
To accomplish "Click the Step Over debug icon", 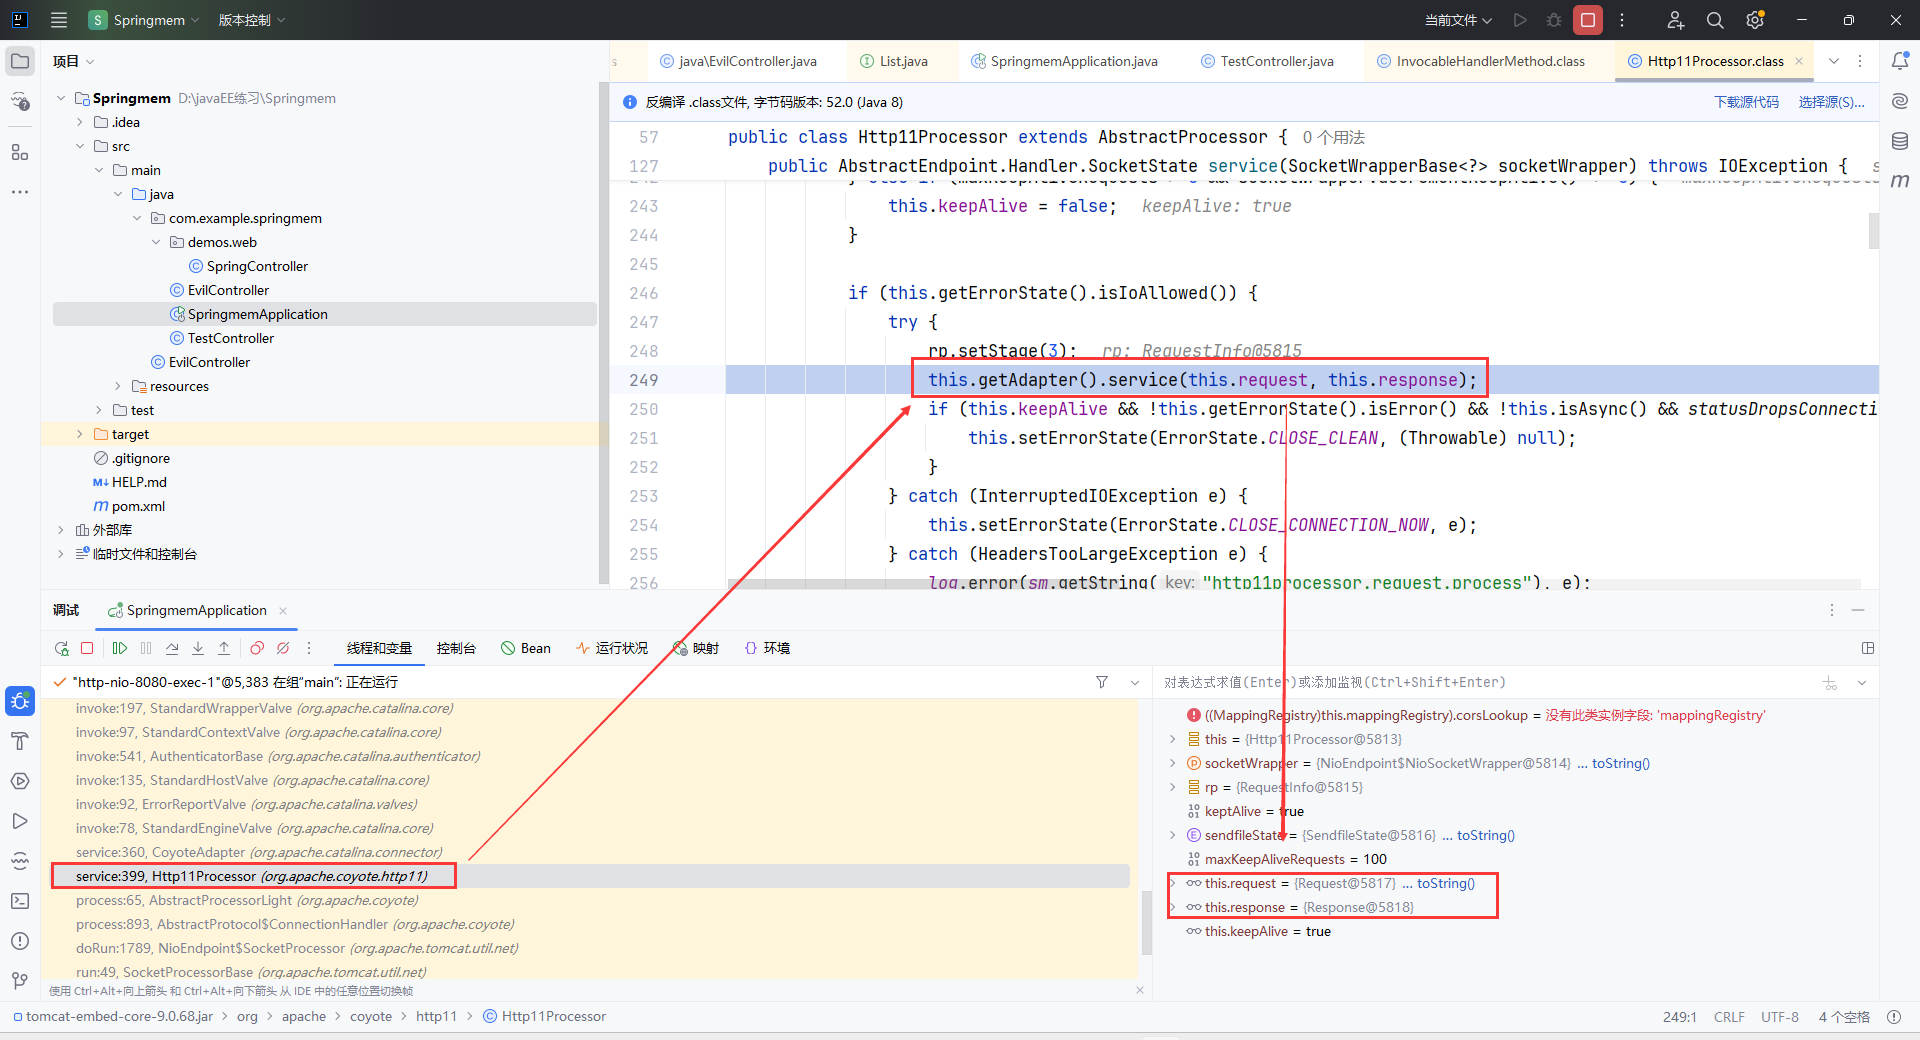I will pos(172,648).
